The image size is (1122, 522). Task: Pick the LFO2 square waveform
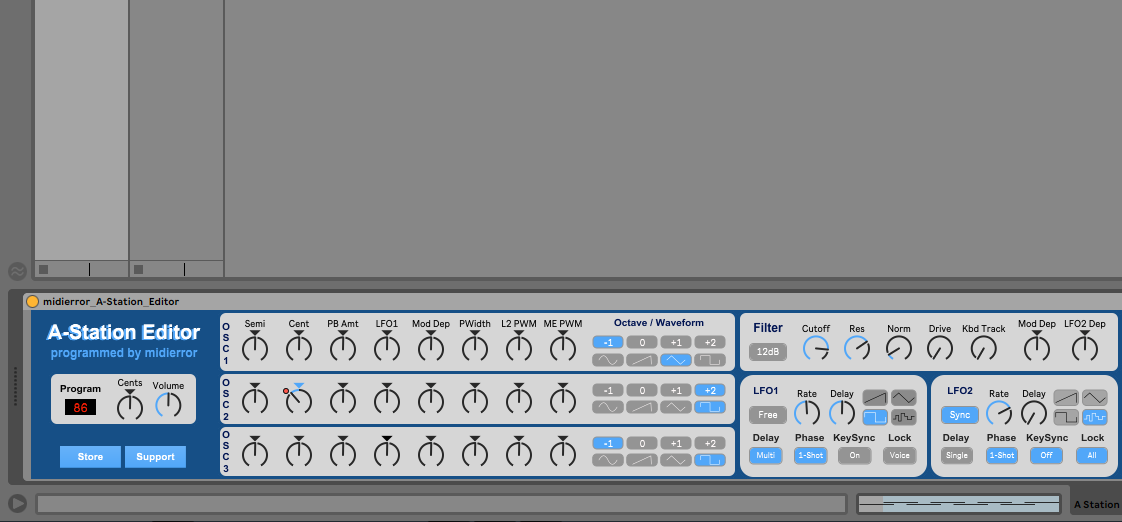click(1066, 416)
